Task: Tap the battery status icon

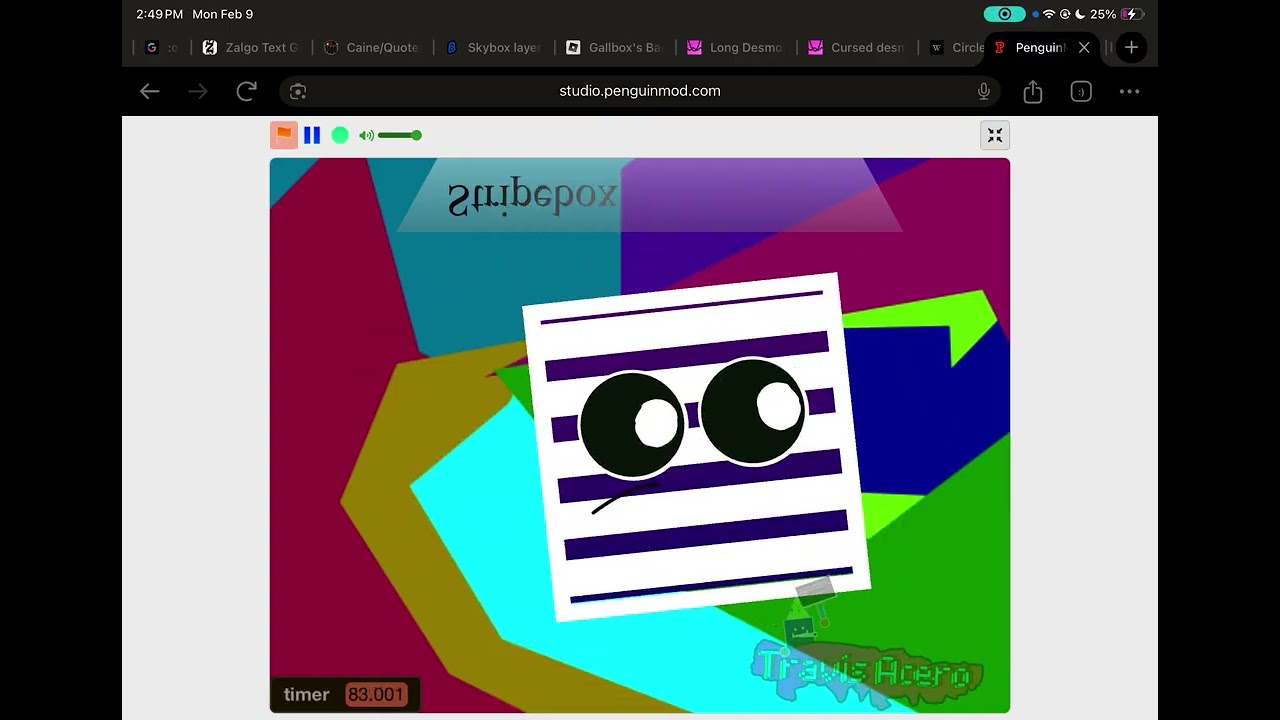Action: 1132,14
